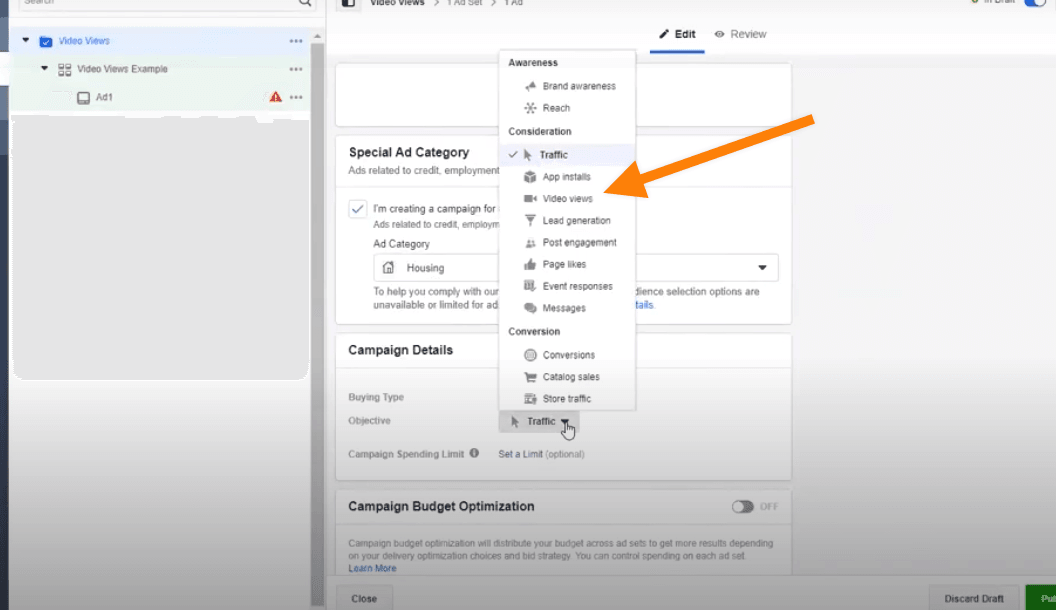Toggle Campaign Budget Optimization on
This screenshot has height=610, width=1056.
(743, 506)
